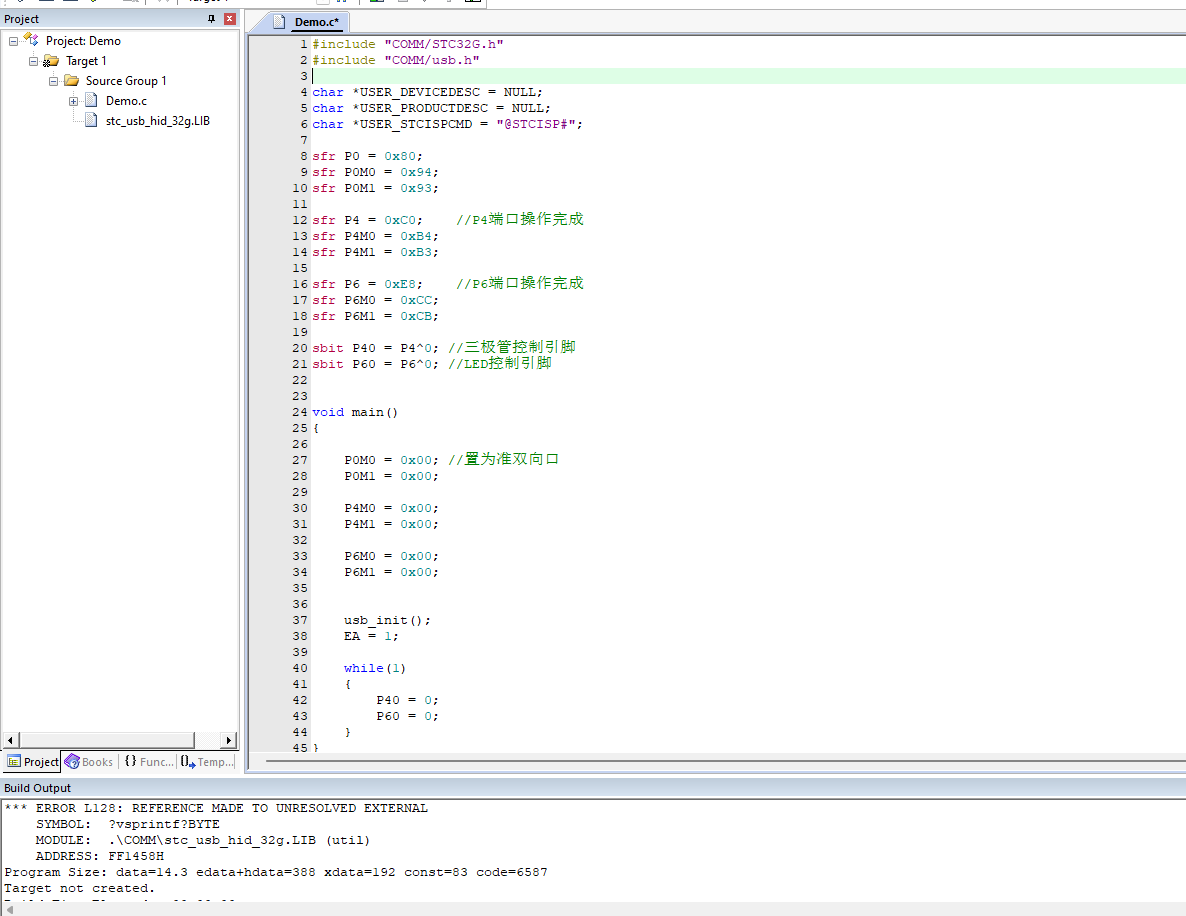The image size is (1186, 916).
Task: Click the sfr P6M1 = 0xCB line
Action: (375, 316)
